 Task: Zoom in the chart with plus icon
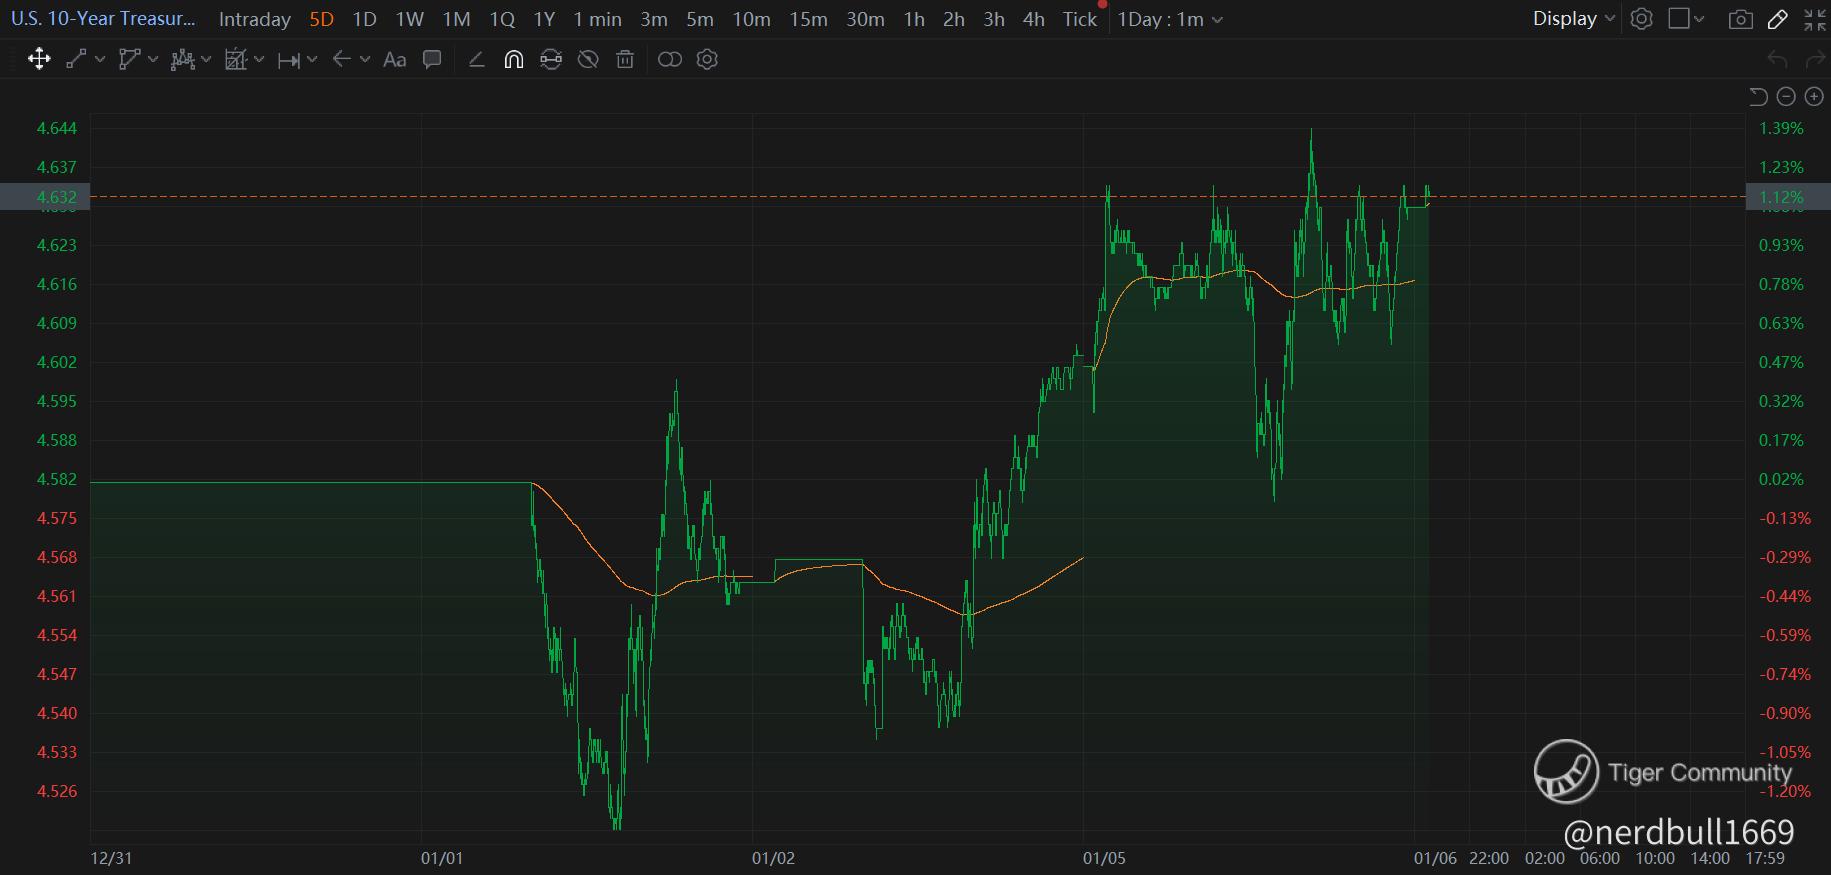[1813, 96]
